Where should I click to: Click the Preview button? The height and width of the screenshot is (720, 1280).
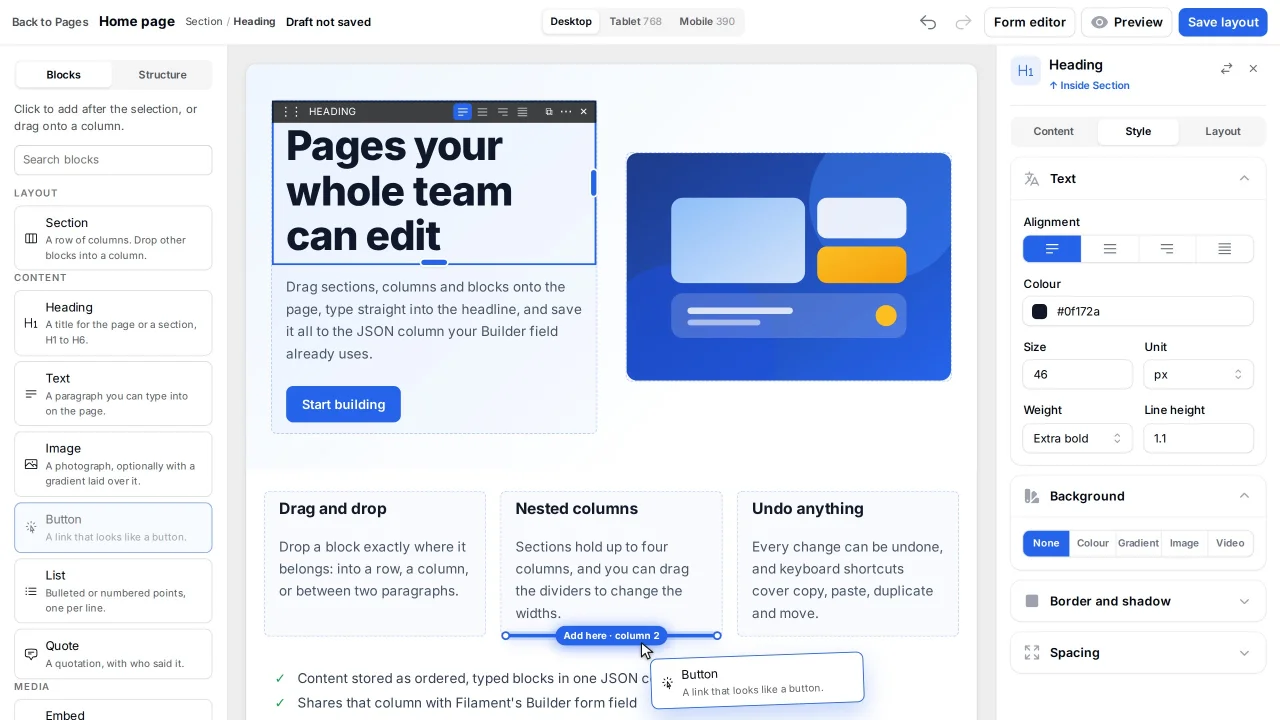tap(1127, 22)
